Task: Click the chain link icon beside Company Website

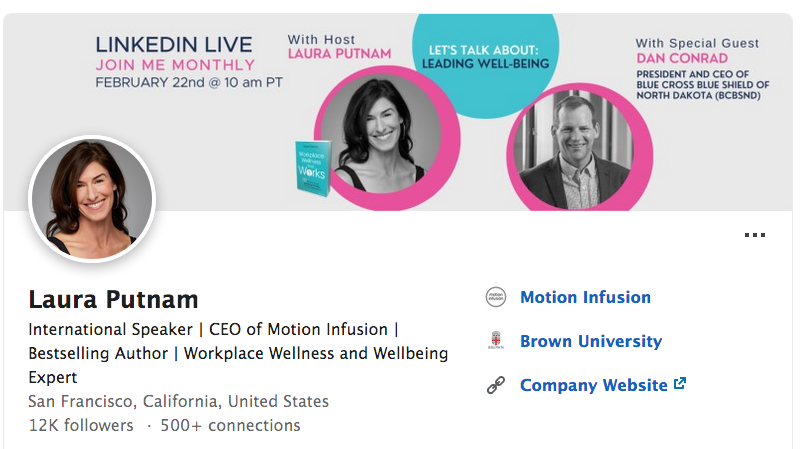Action: click(495, 385)
